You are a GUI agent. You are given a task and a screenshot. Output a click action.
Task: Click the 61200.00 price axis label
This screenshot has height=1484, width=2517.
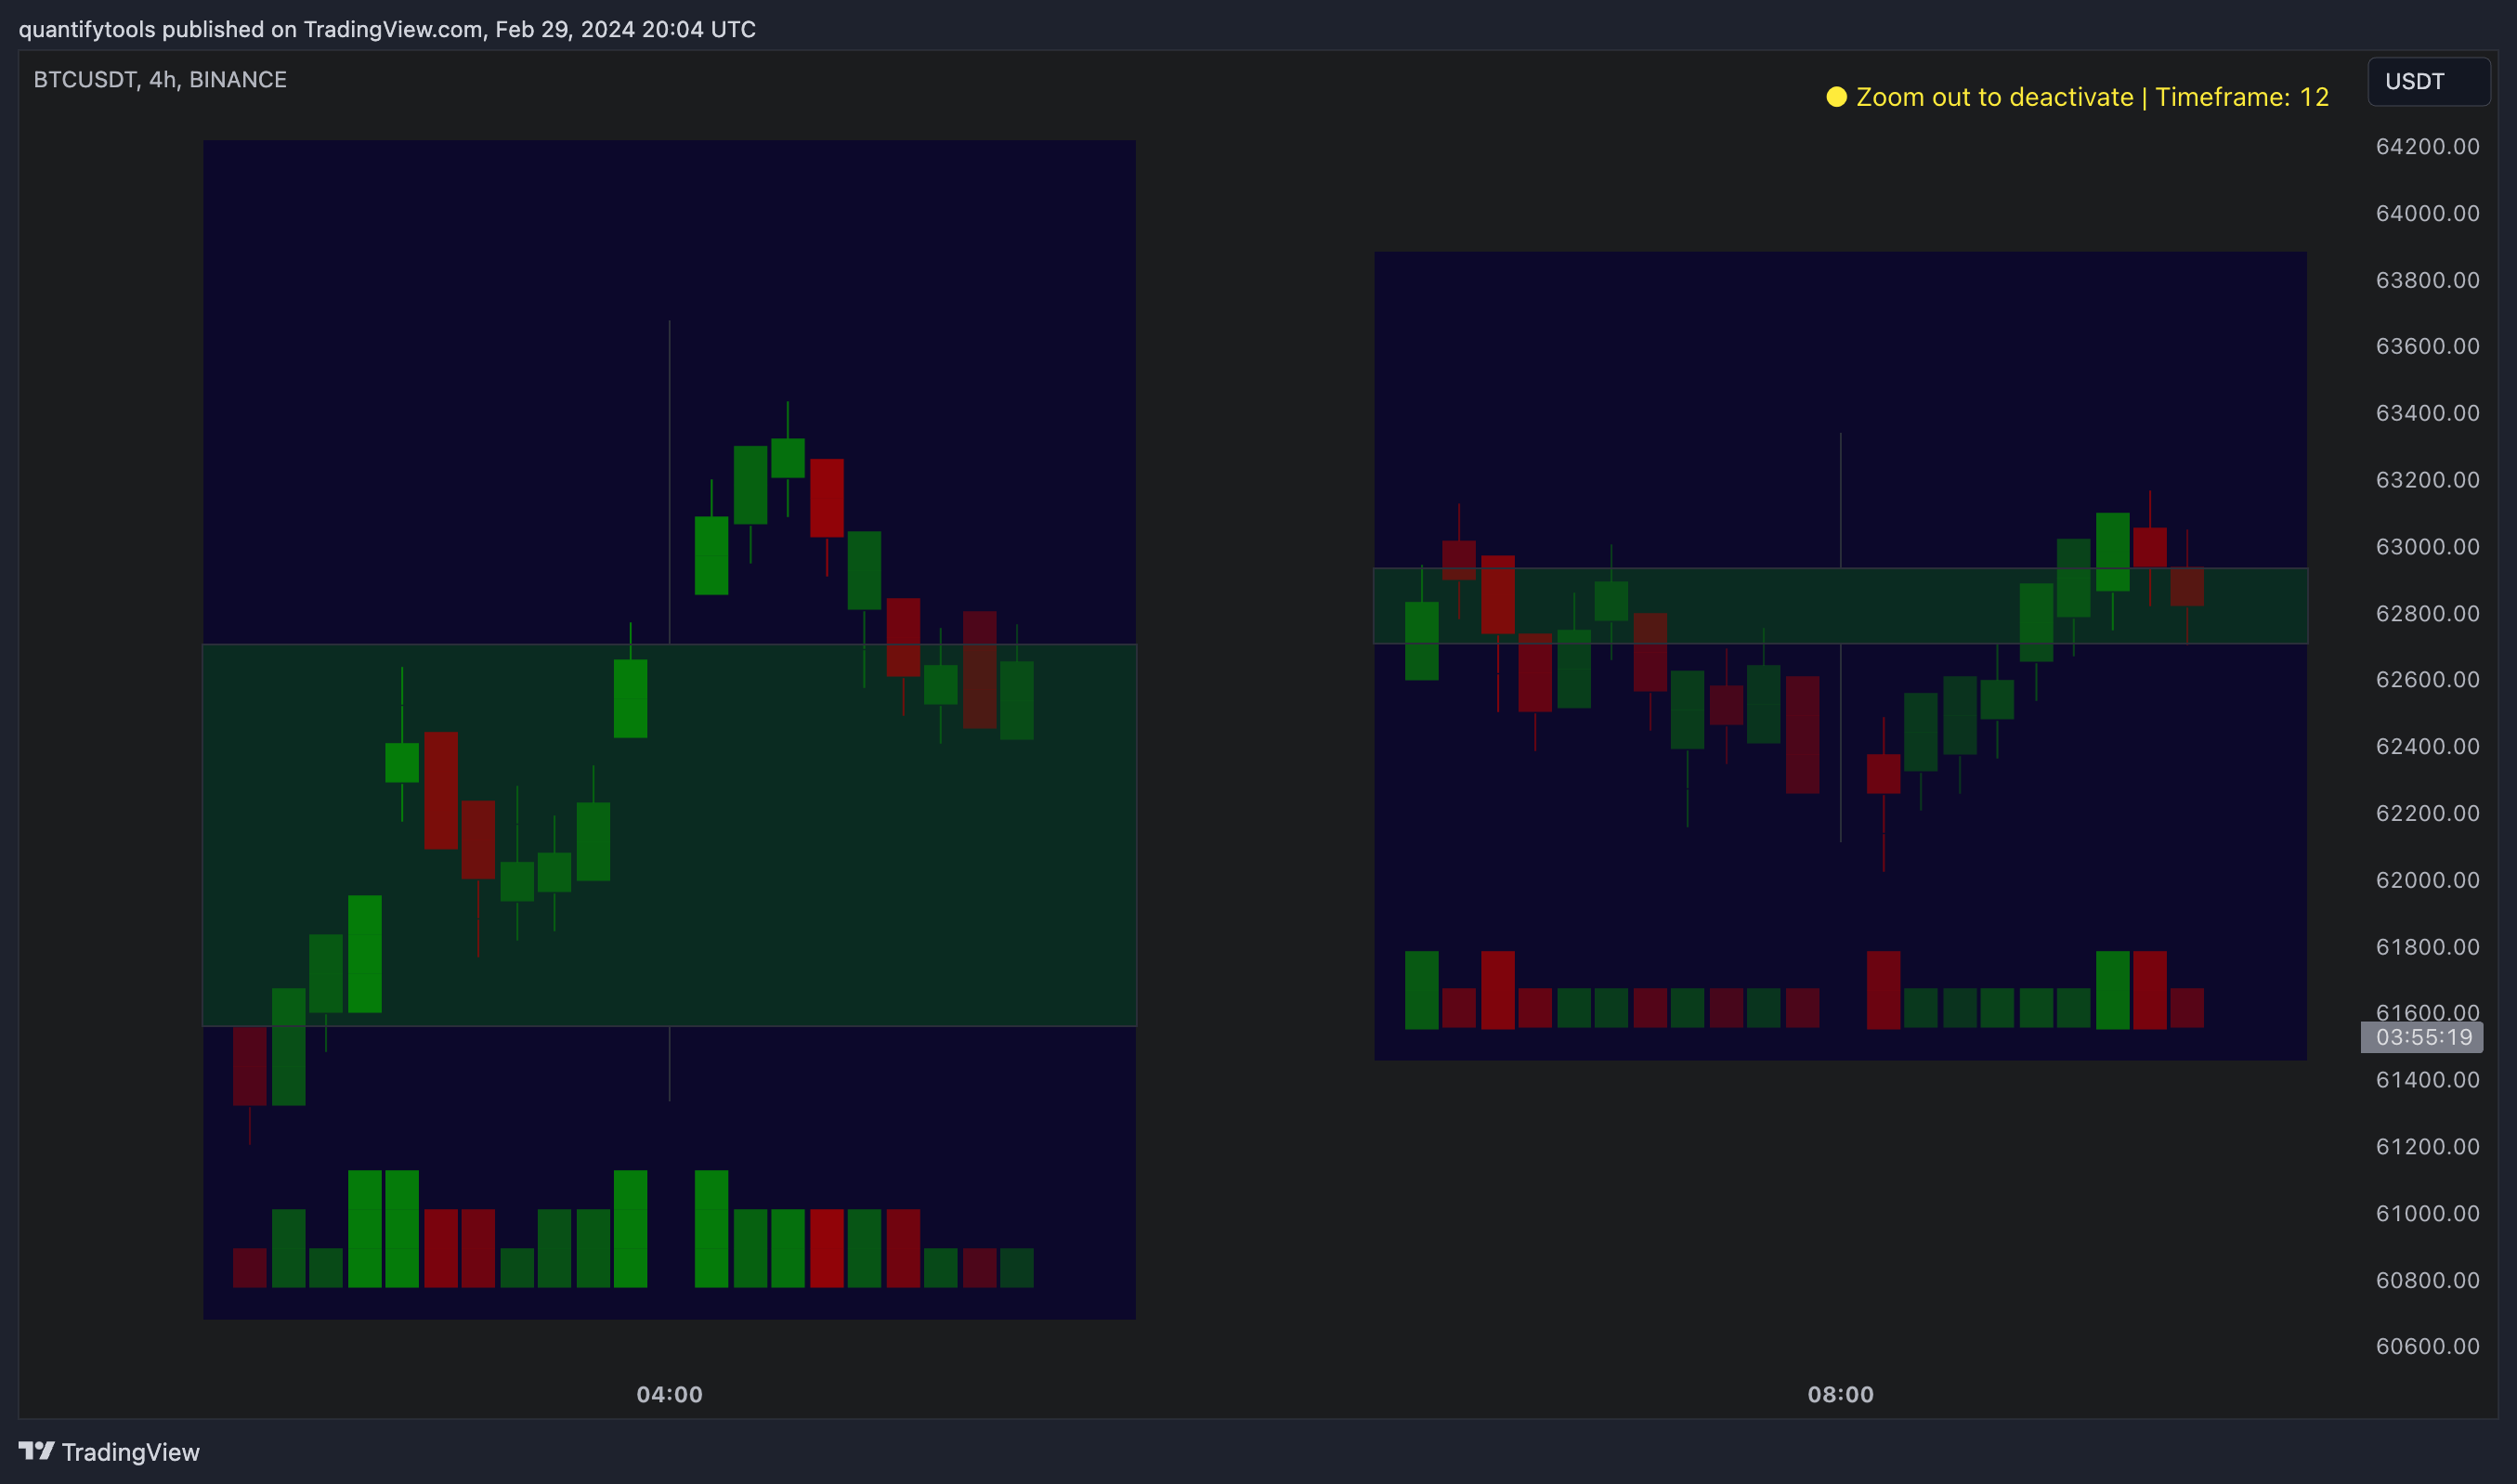[x=2428, y=1147]
